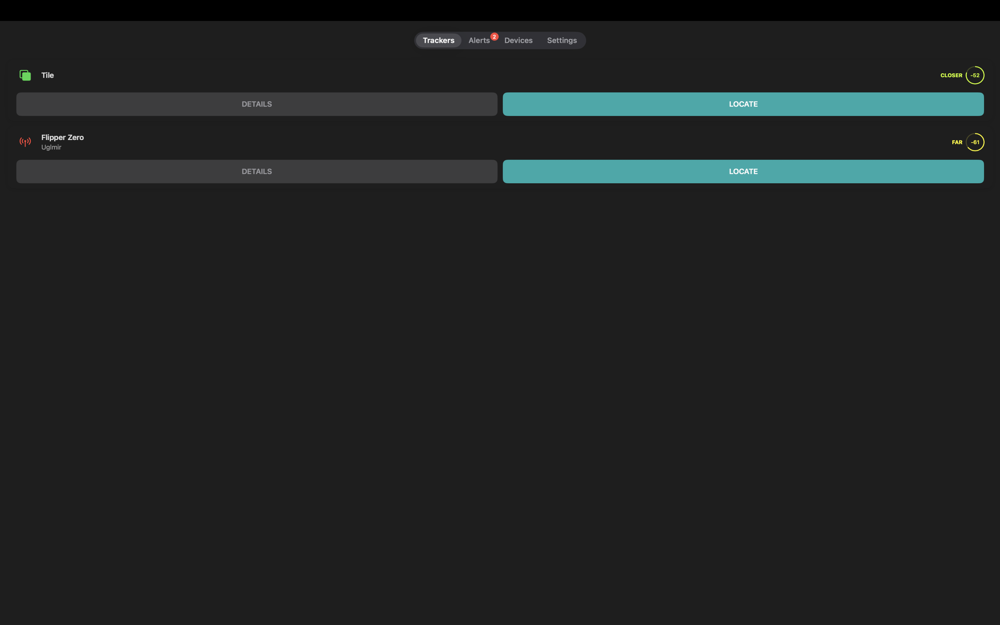This screenshot has height=625, width=1000.
Task: Click the green Tile tracker icon
Action: (x=25, y=75)
